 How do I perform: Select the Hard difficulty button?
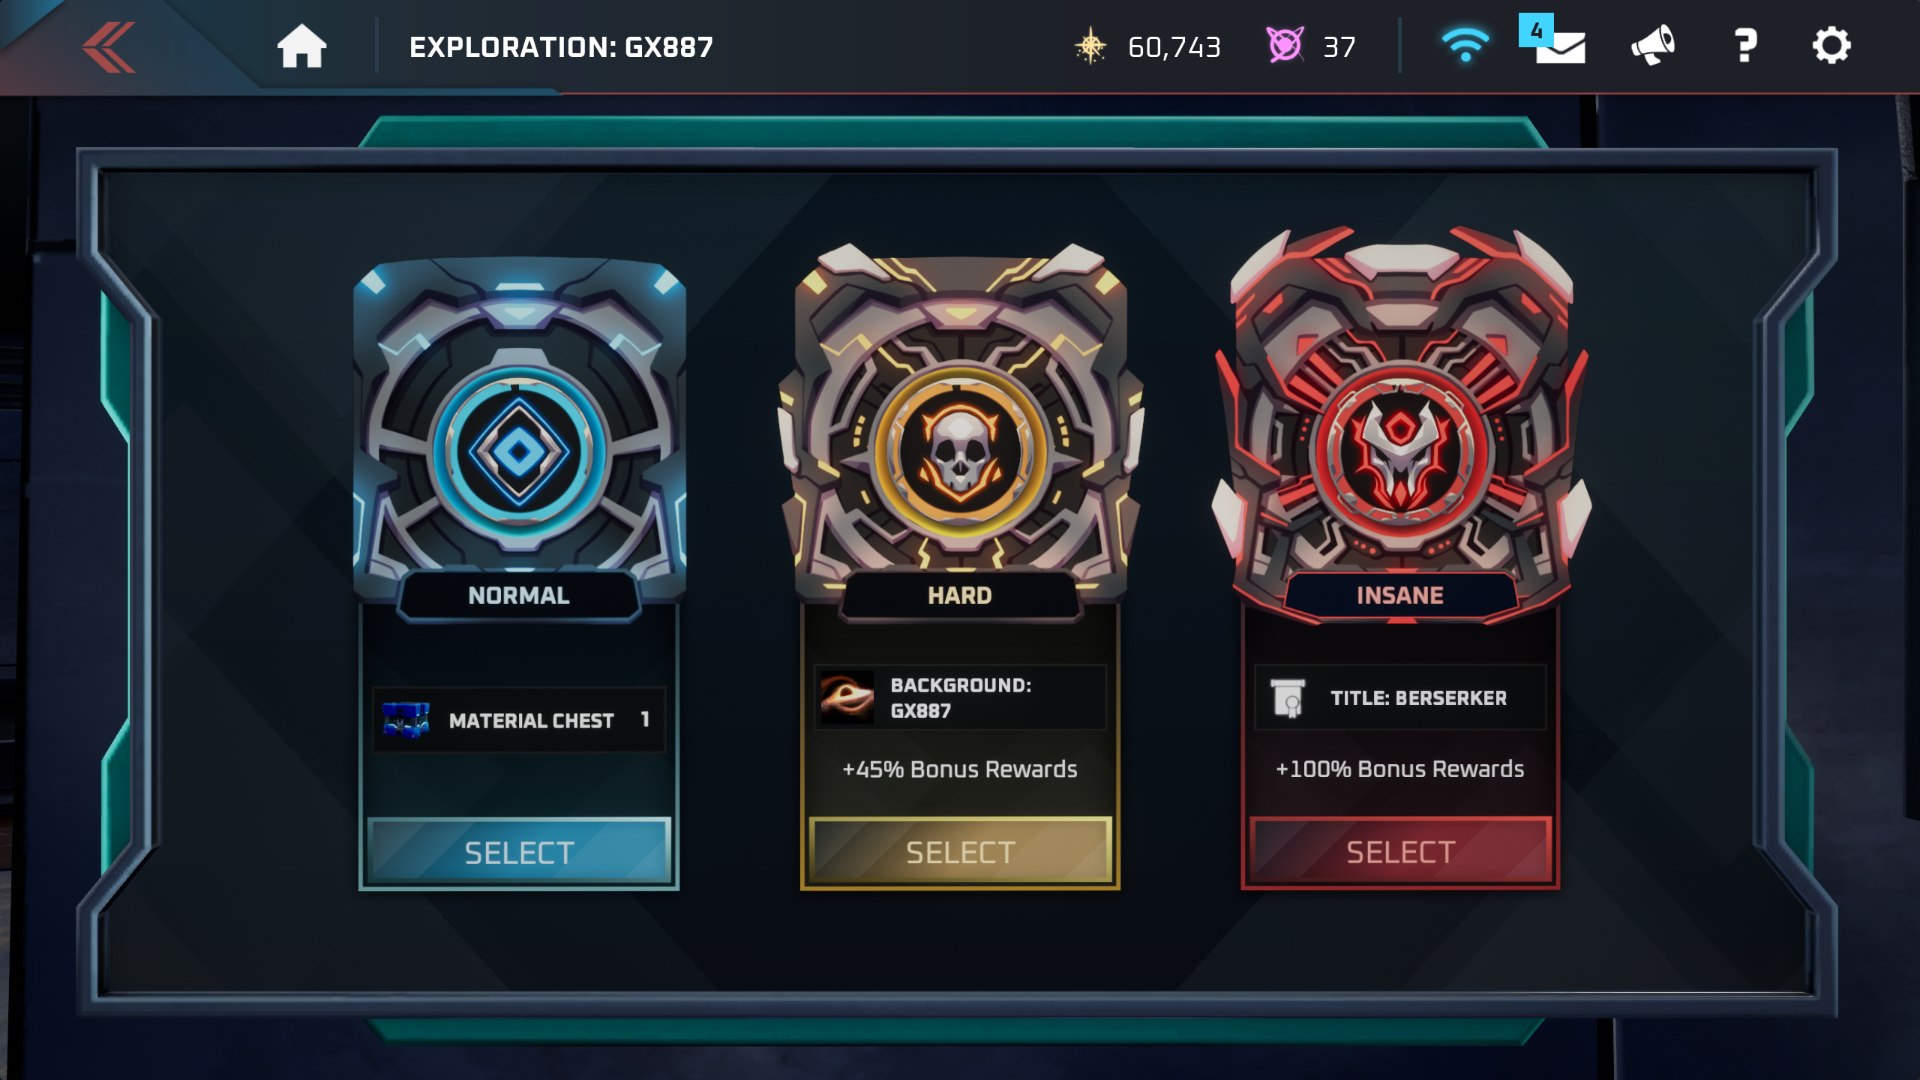point(960,852)
